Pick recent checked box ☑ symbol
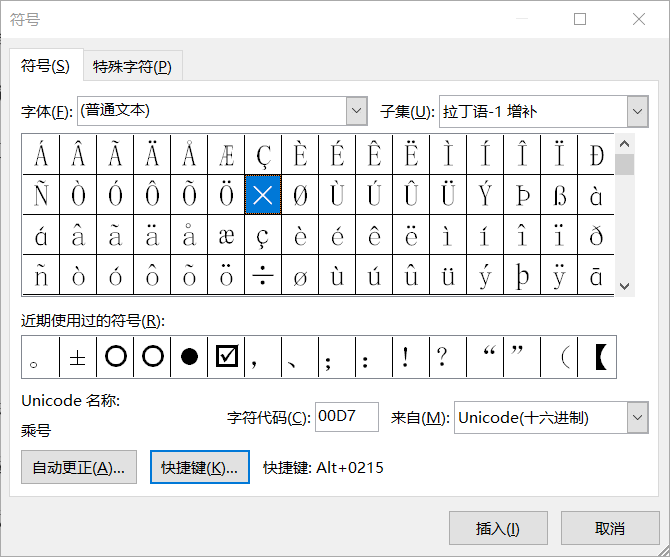Image resolution: width=670 pixels, height=557 pixels. tap(226, 357)
